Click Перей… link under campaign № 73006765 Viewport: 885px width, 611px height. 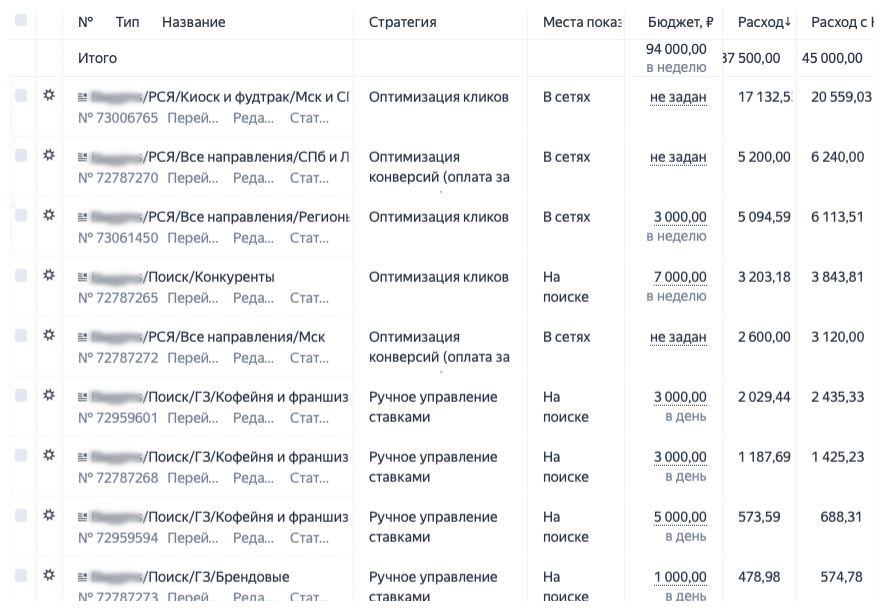click(x=193, y=118)
